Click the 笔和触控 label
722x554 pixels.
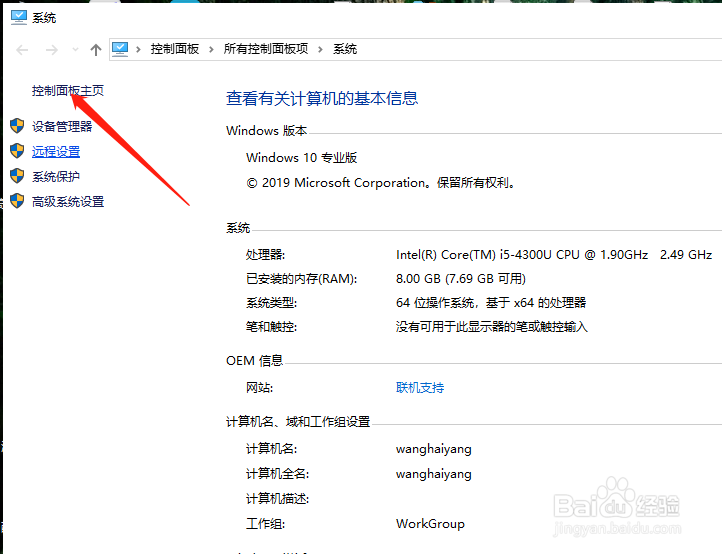point(272,327)
